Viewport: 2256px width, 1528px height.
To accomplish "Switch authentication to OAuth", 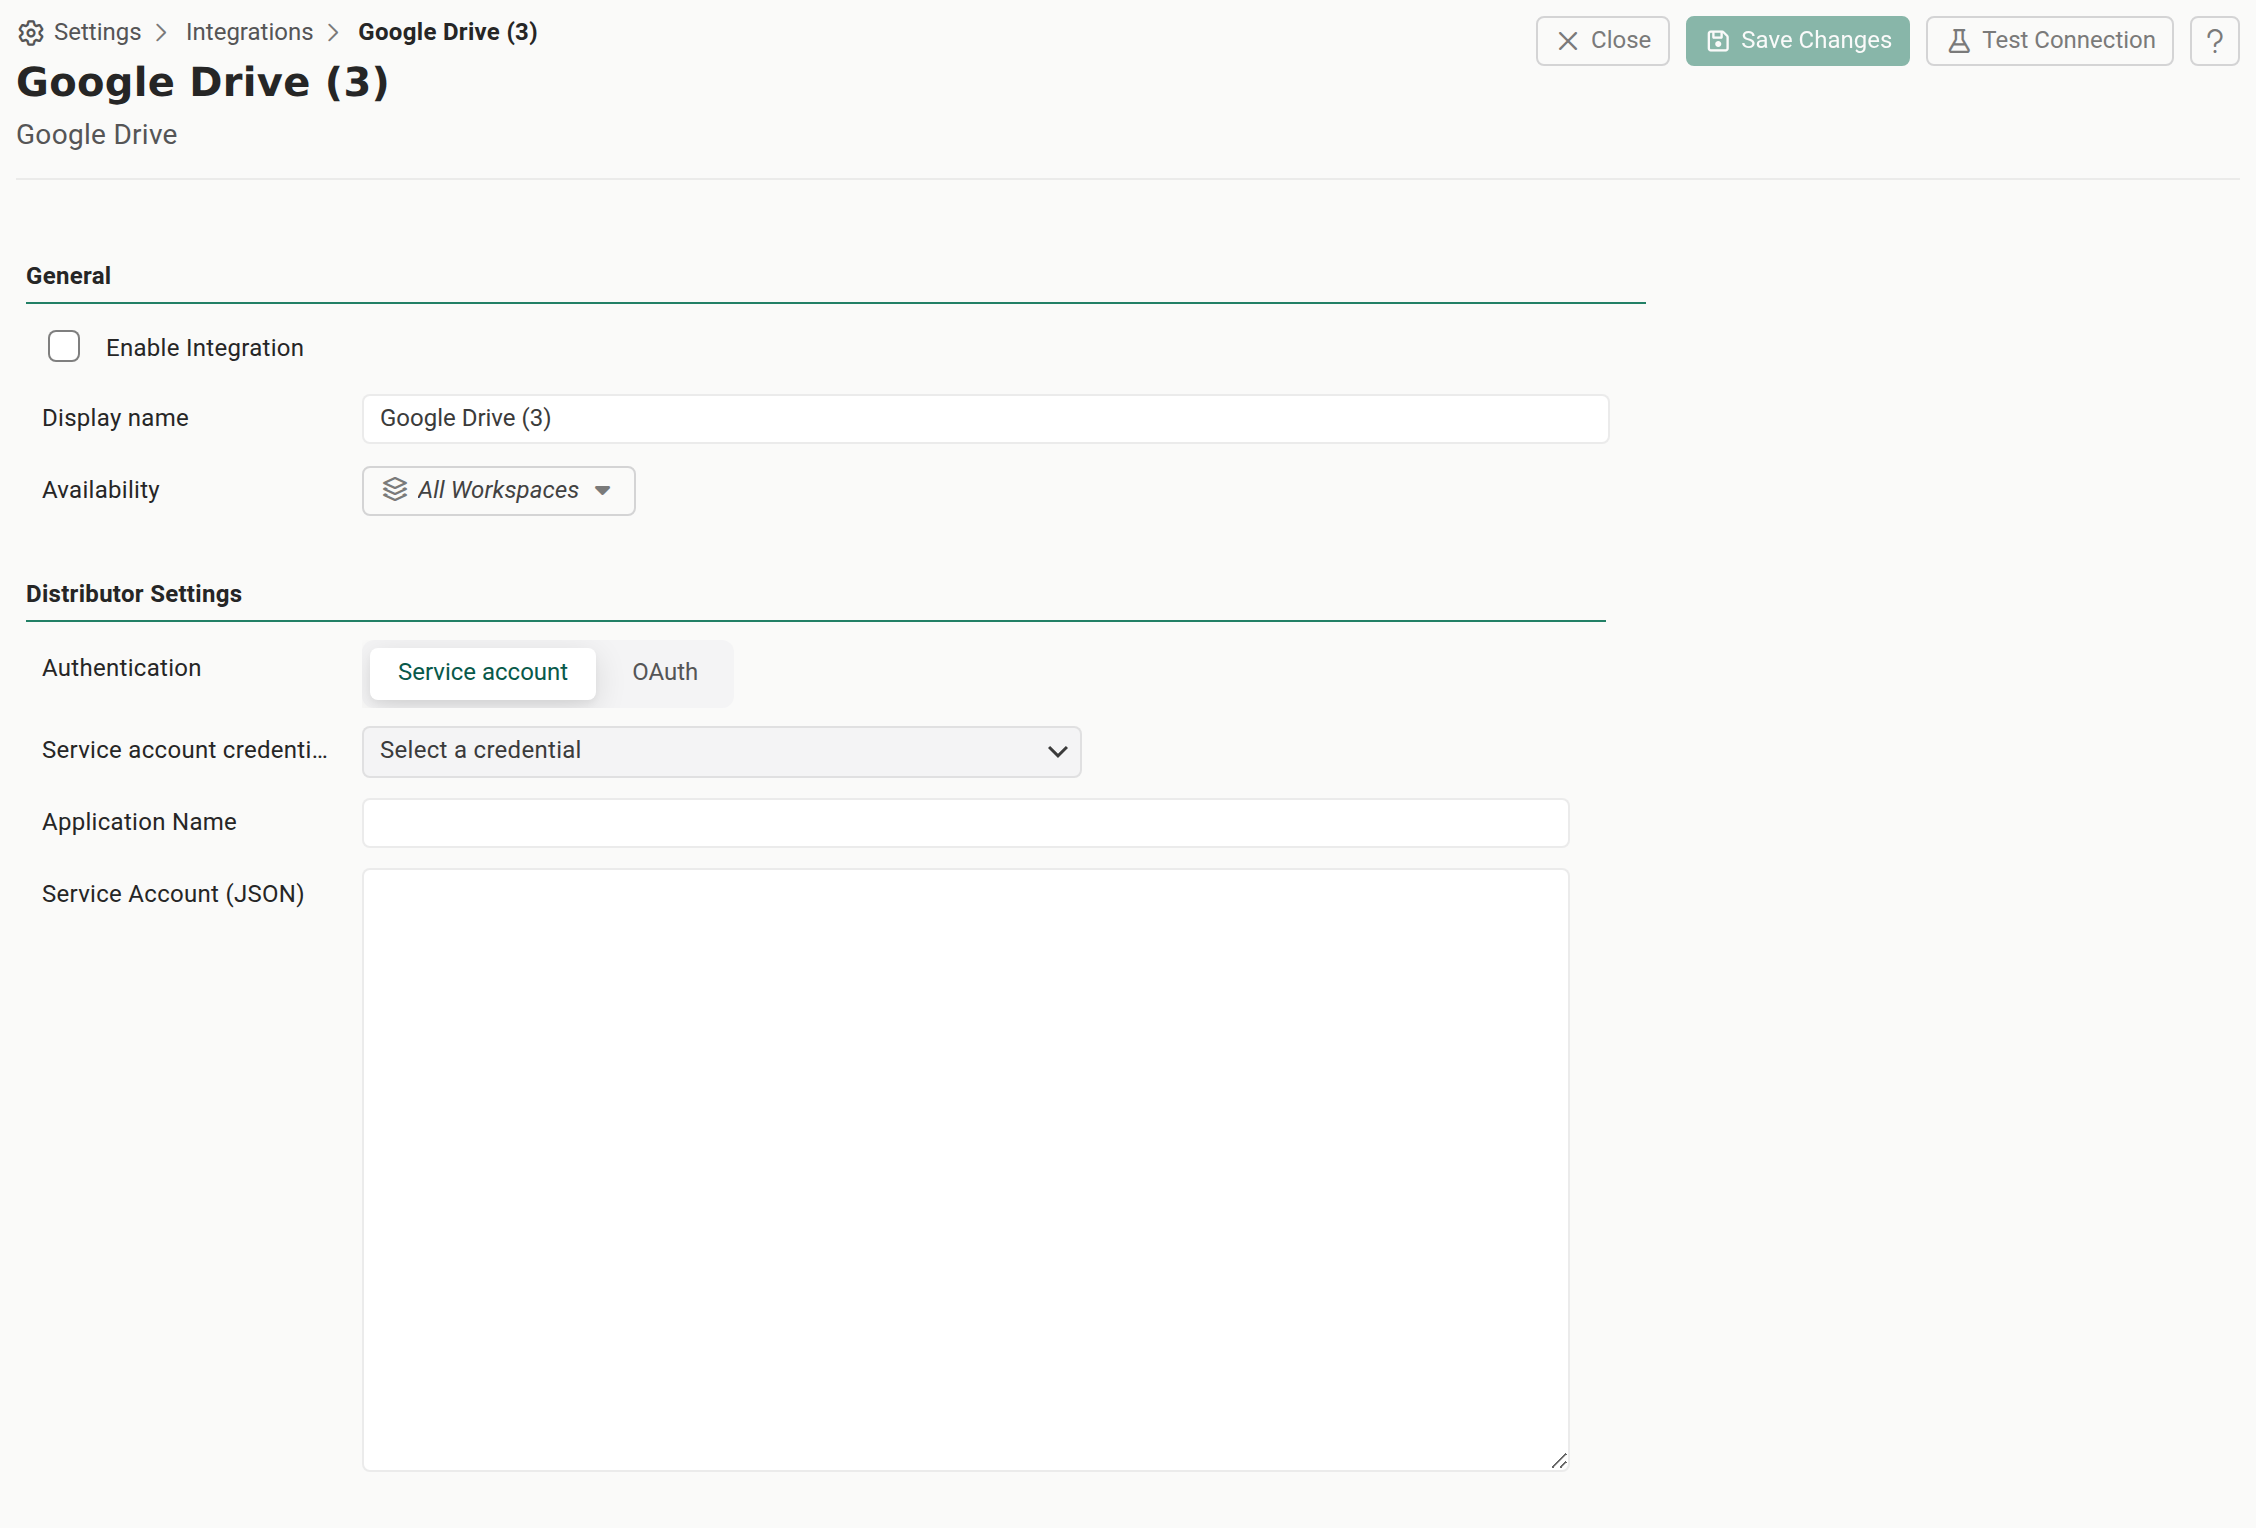I will [x=665, y=673].
